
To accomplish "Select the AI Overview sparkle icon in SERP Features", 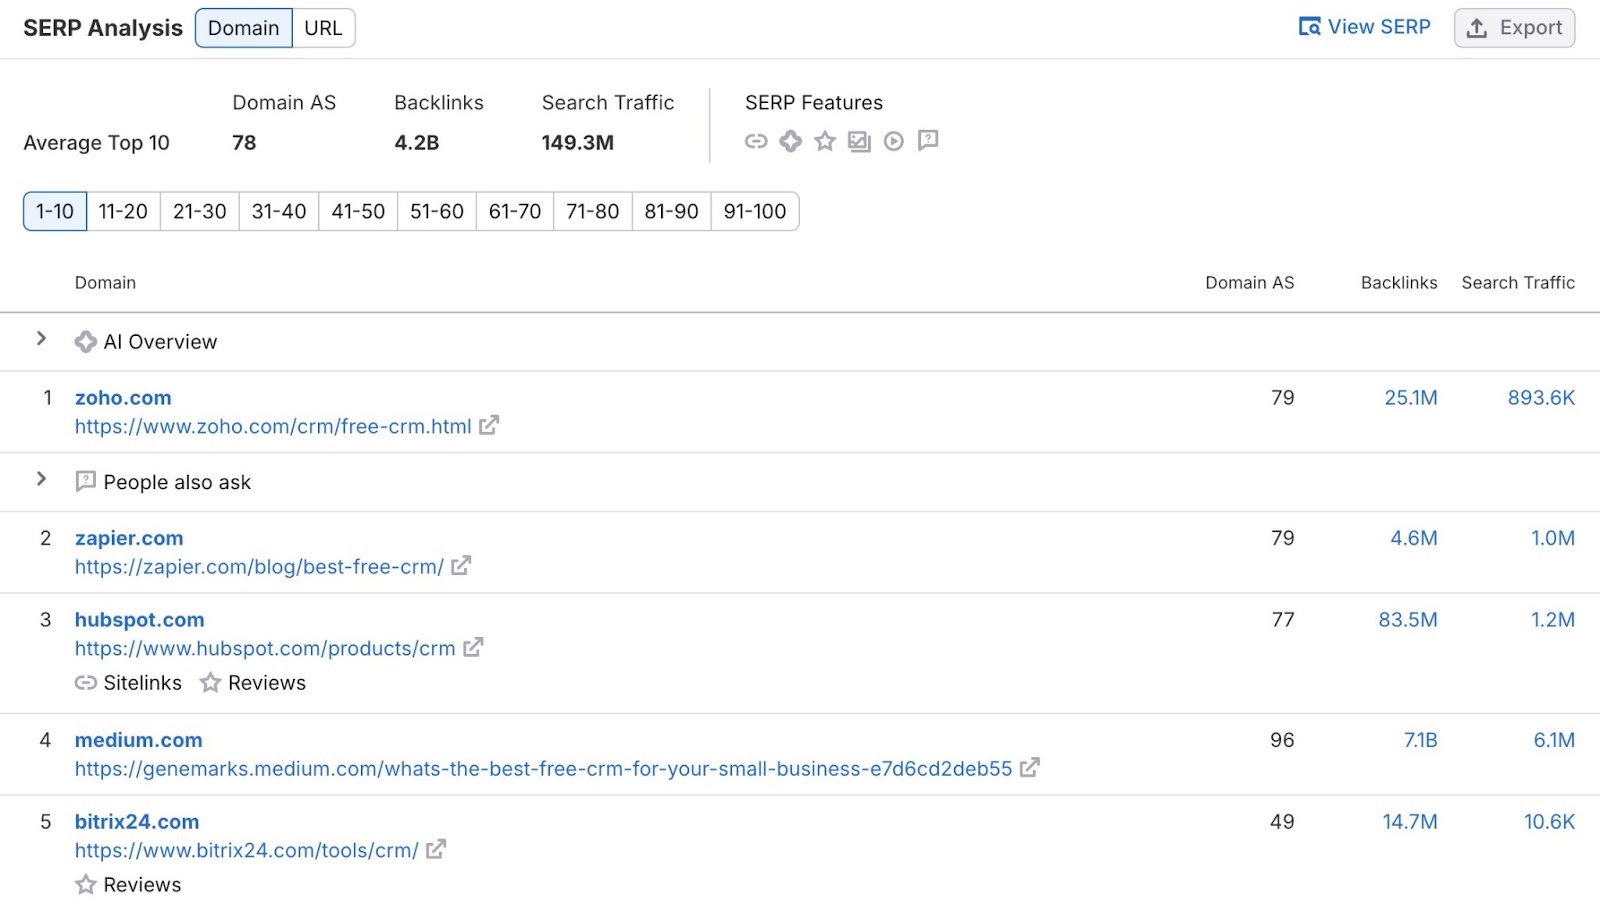I will click(x=790, y=141).
